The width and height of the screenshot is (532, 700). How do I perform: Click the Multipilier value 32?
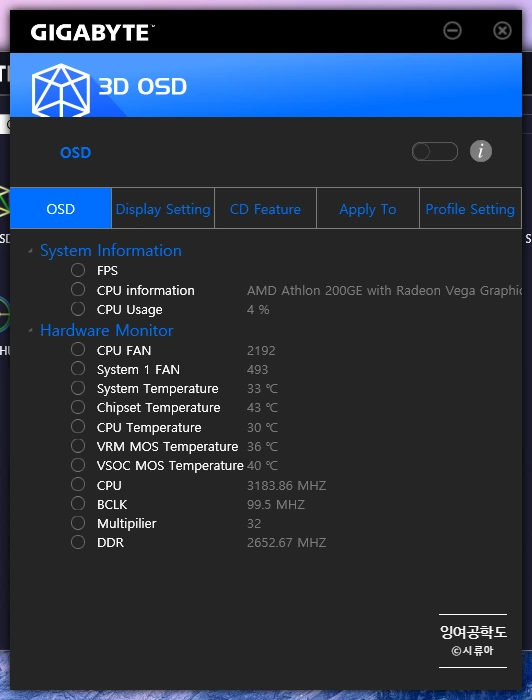pyautogui.click(x=254, y=524)
